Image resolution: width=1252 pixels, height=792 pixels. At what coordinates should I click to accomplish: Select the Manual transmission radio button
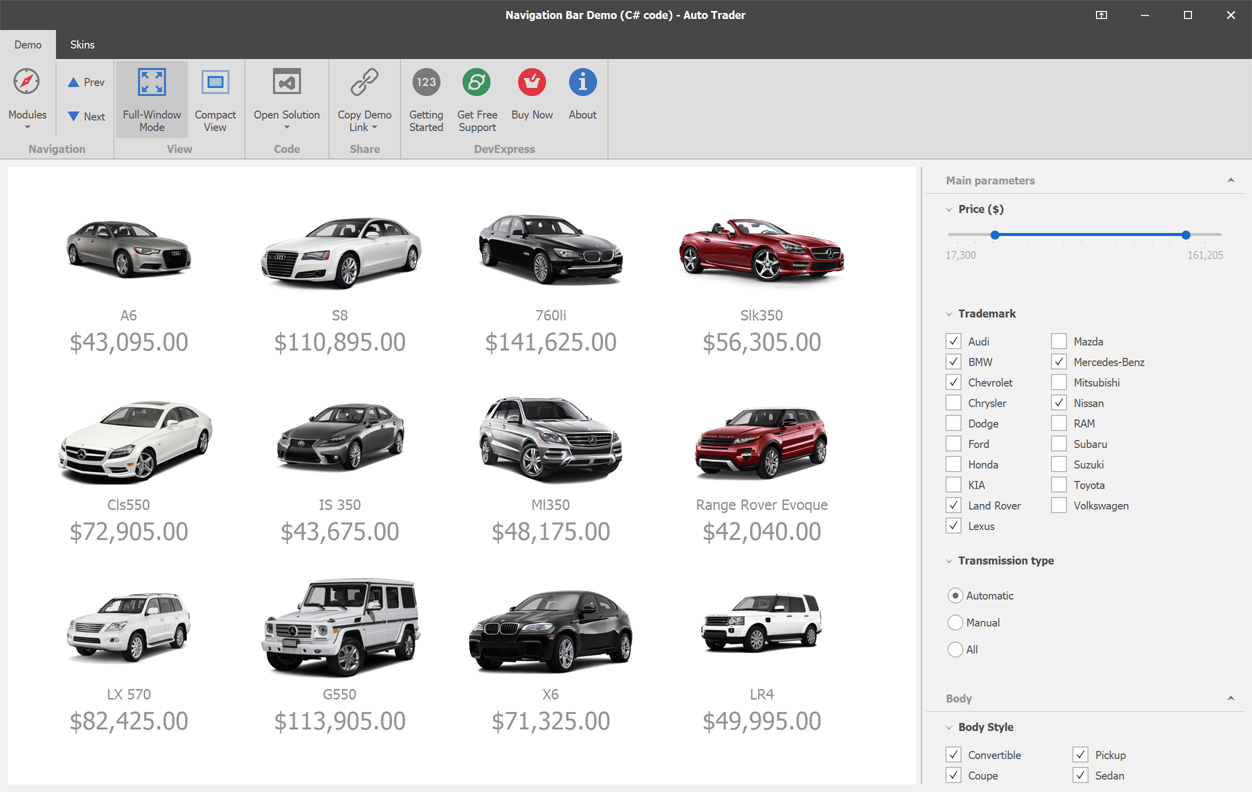point(955,622)
